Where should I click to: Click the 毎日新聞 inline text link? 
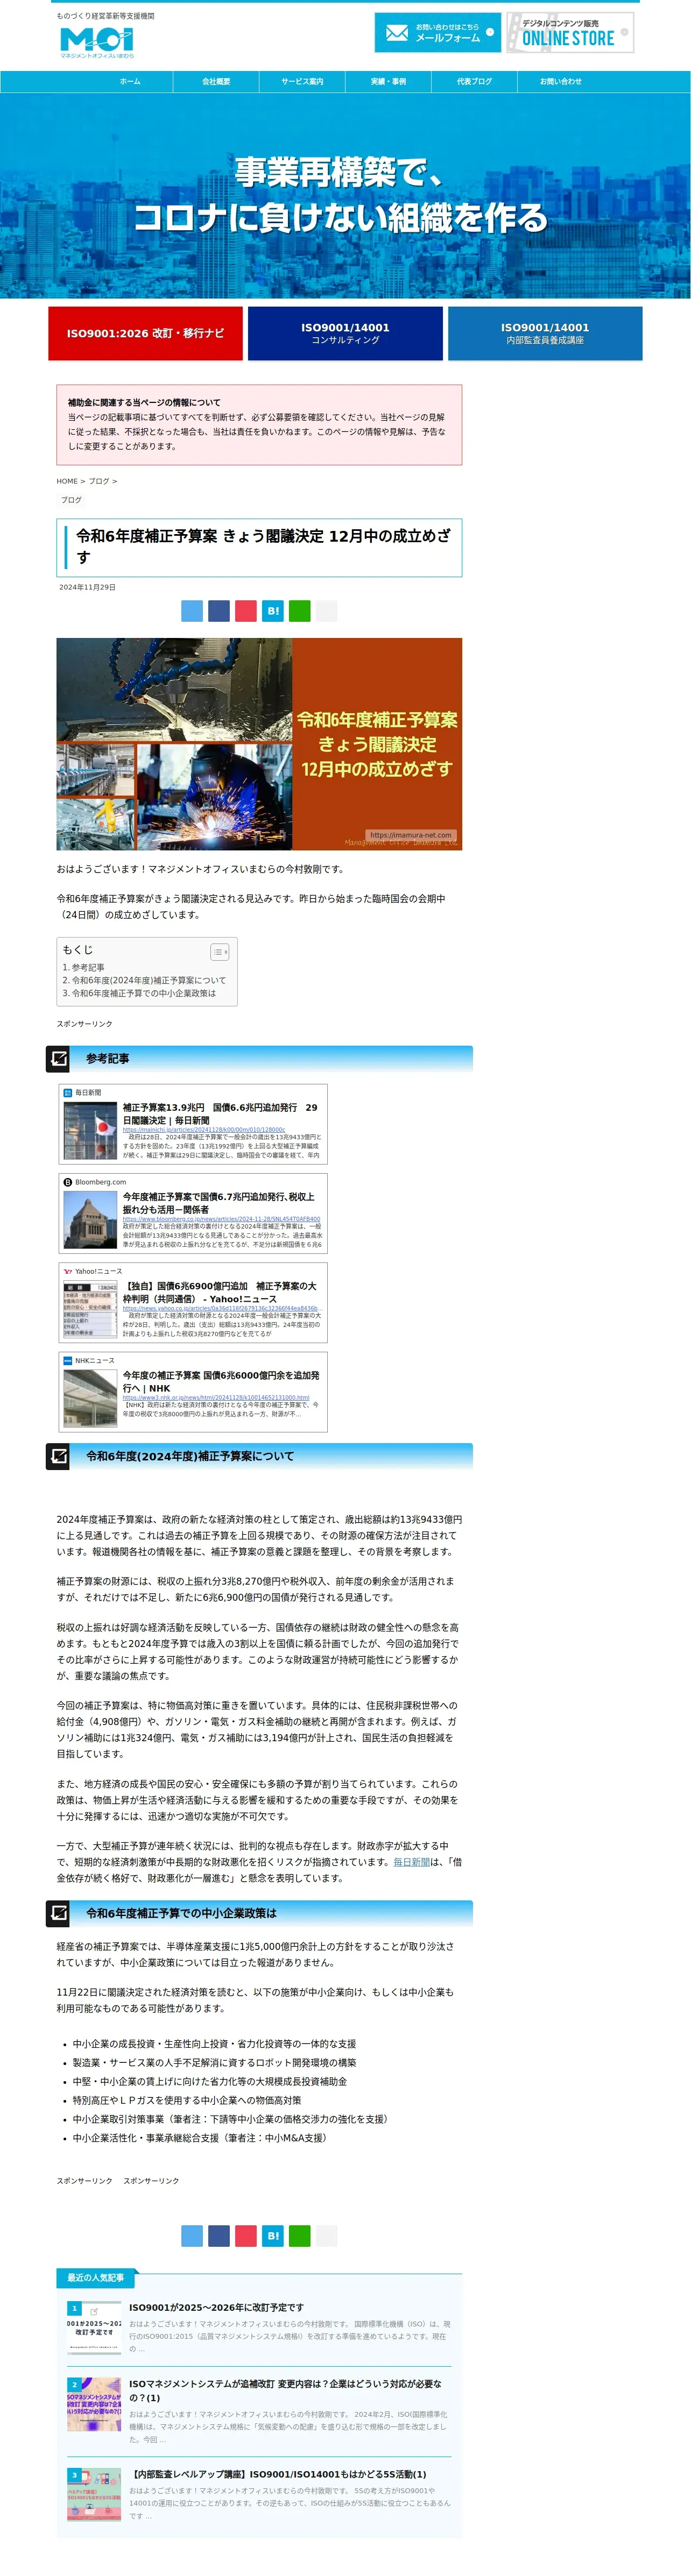click(x=411, y=1862)
